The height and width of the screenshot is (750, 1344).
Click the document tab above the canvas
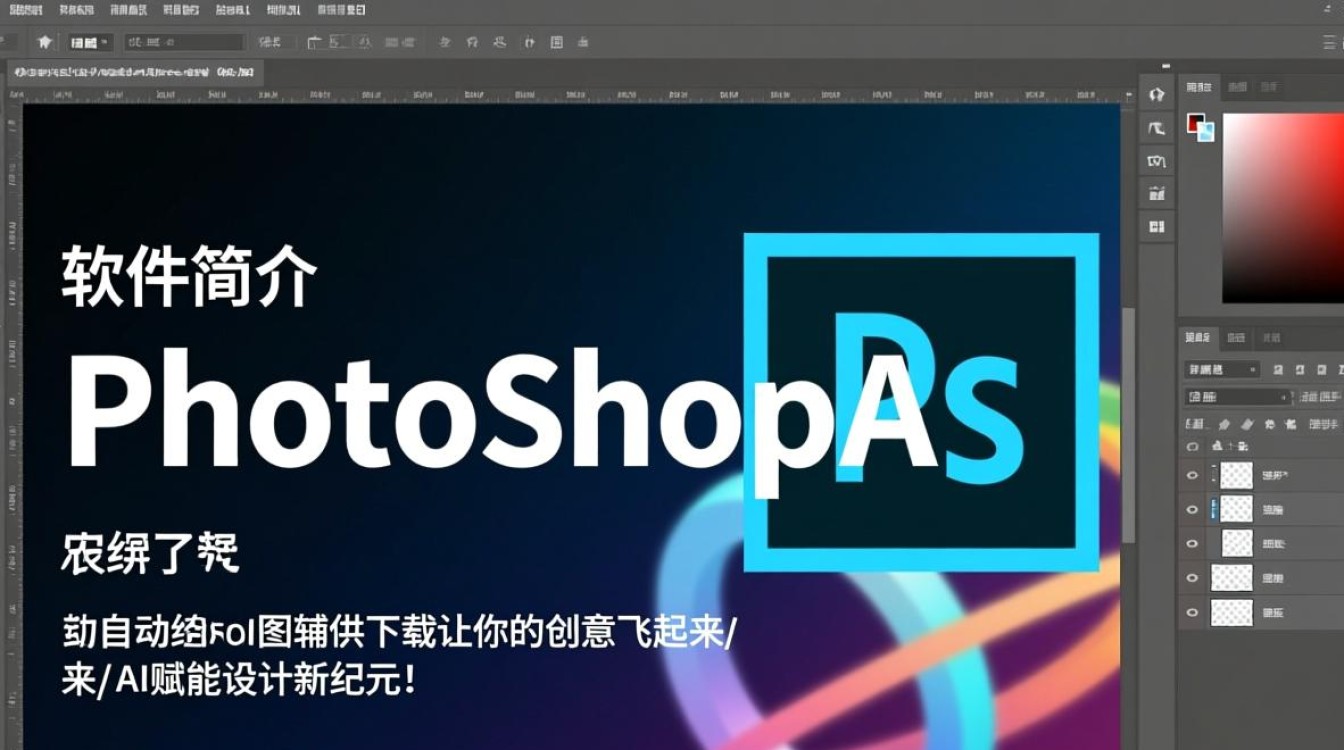pyautogui.click(x=135, y=72)
